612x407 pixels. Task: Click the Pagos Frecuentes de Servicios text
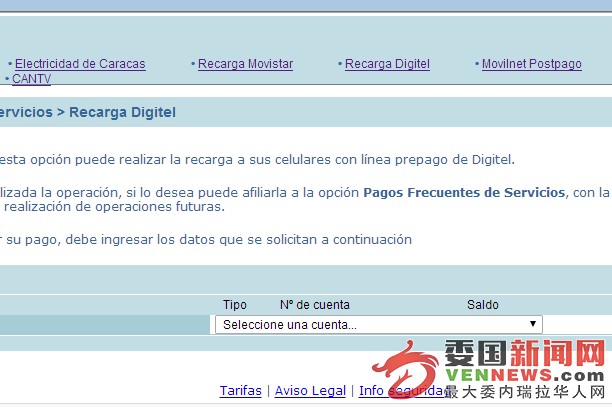(464, 192)
